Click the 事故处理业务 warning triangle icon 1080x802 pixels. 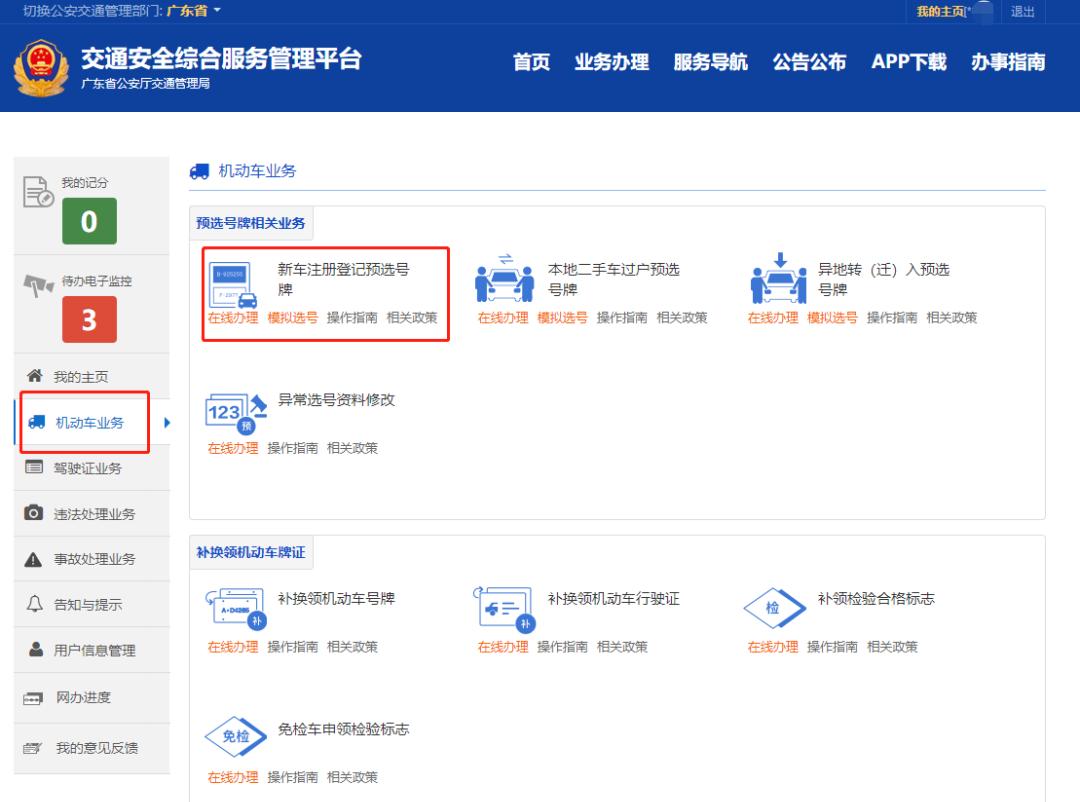tap(36, 558)
